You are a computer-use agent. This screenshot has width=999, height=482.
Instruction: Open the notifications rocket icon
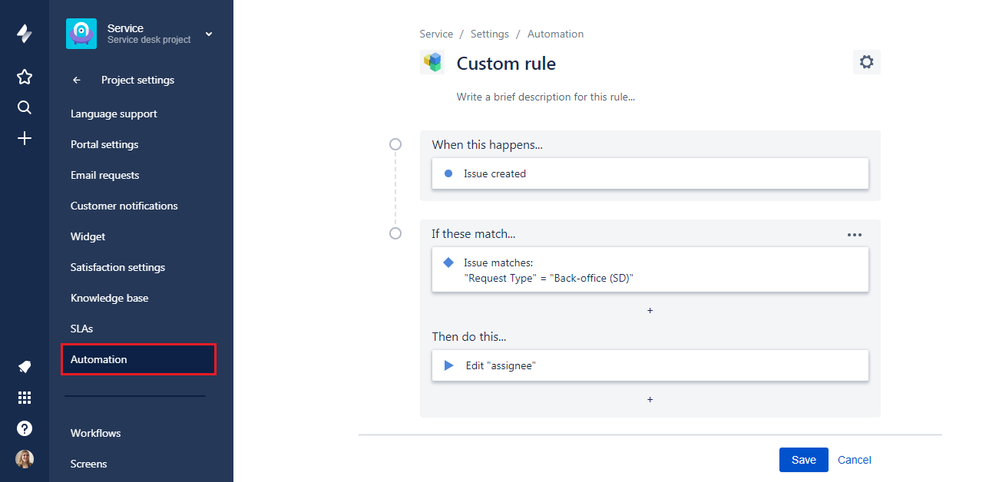coord(25,367)
